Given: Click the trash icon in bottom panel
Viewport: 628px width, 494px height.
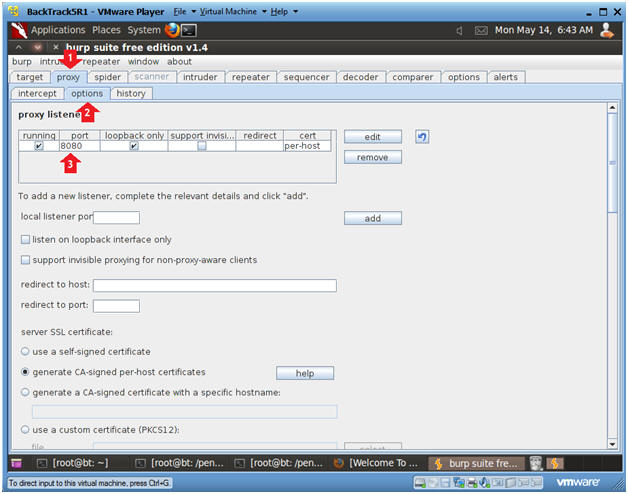Looking at the screenshot, I should (x=535, y=463).
